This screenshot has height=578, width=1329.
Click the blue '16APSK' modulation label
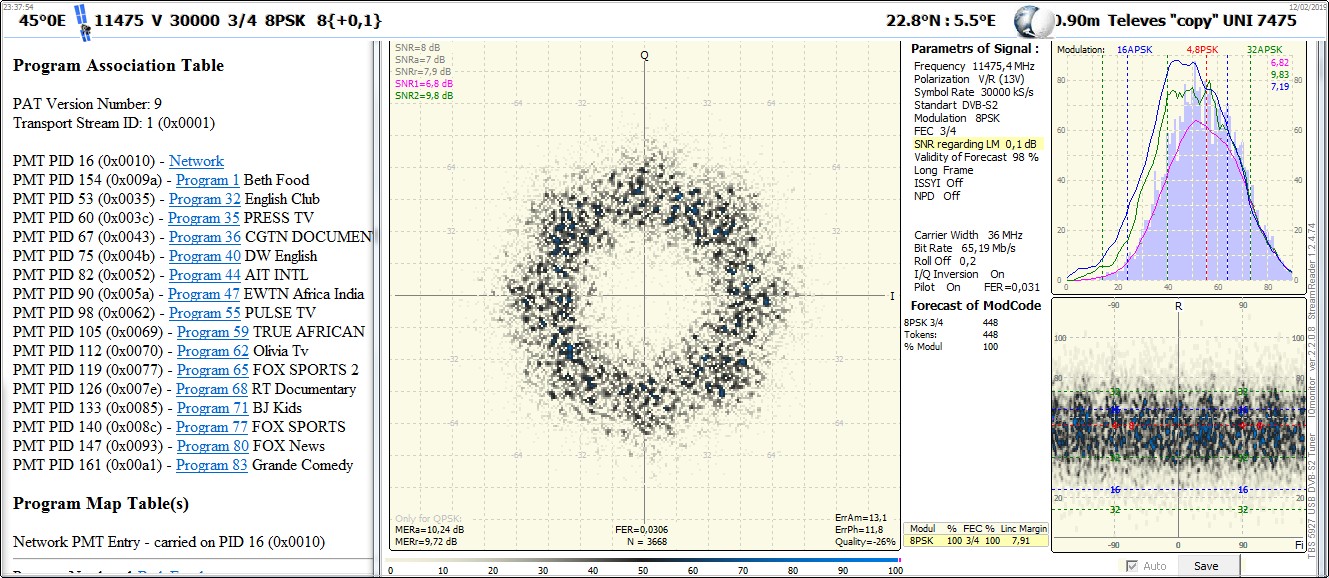(x=1136, y=49)
